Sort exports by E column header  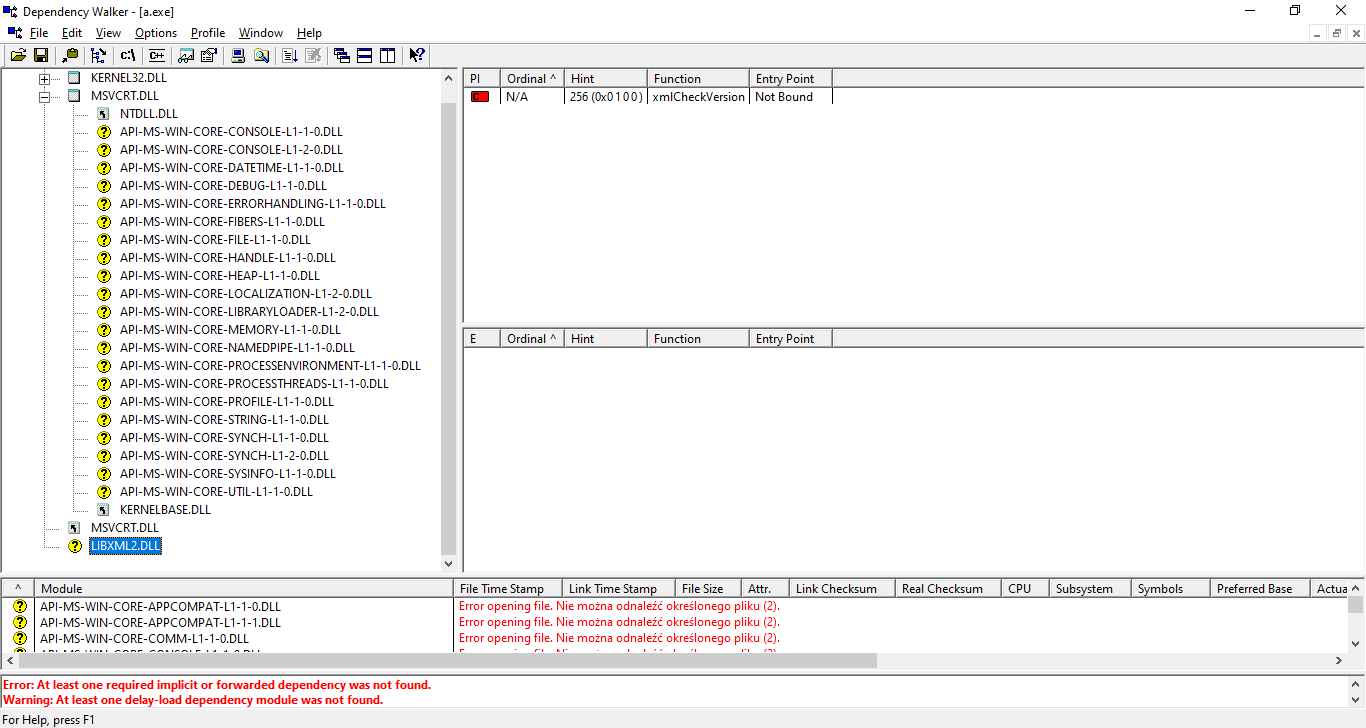tap(481, 339)
